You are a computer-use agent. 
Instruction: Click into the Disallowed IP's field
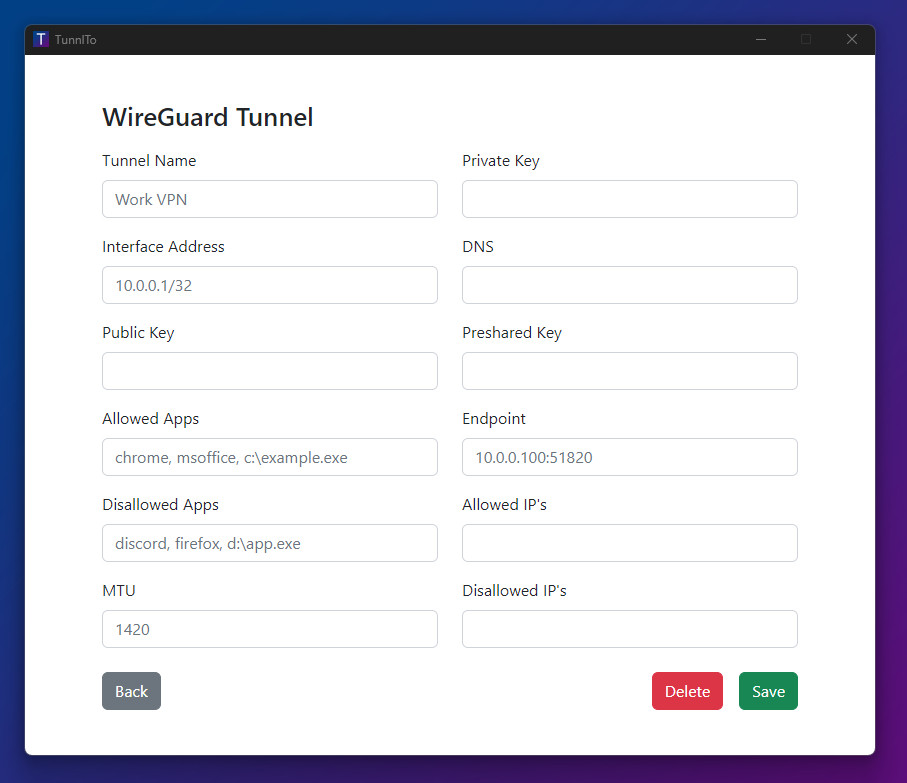coord(630,629)
